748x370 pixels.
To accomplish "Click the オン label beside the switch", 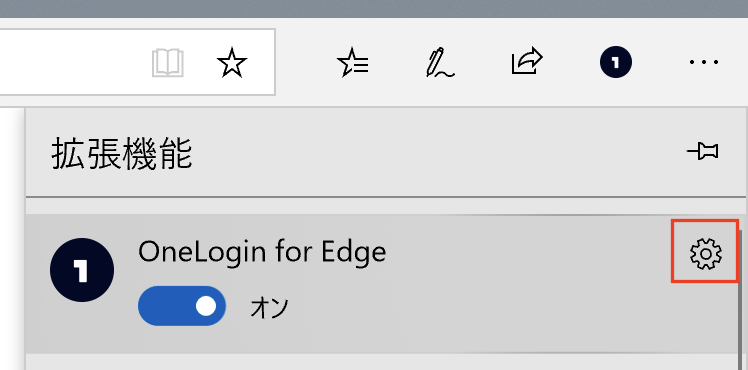I will [x=270, y=308].
